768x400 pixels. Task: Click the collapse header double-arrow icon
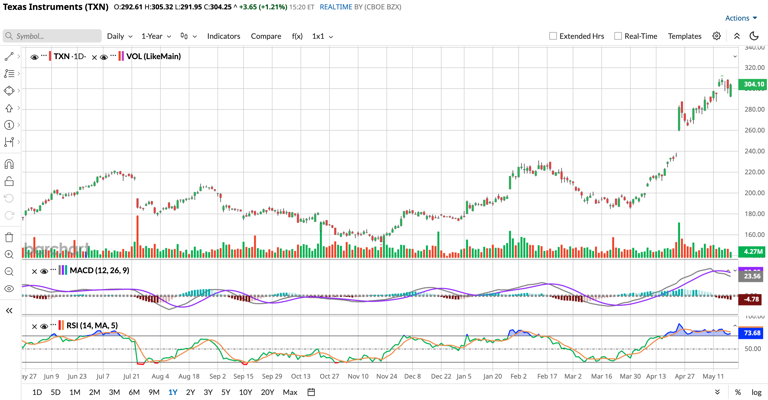[737, 36]
